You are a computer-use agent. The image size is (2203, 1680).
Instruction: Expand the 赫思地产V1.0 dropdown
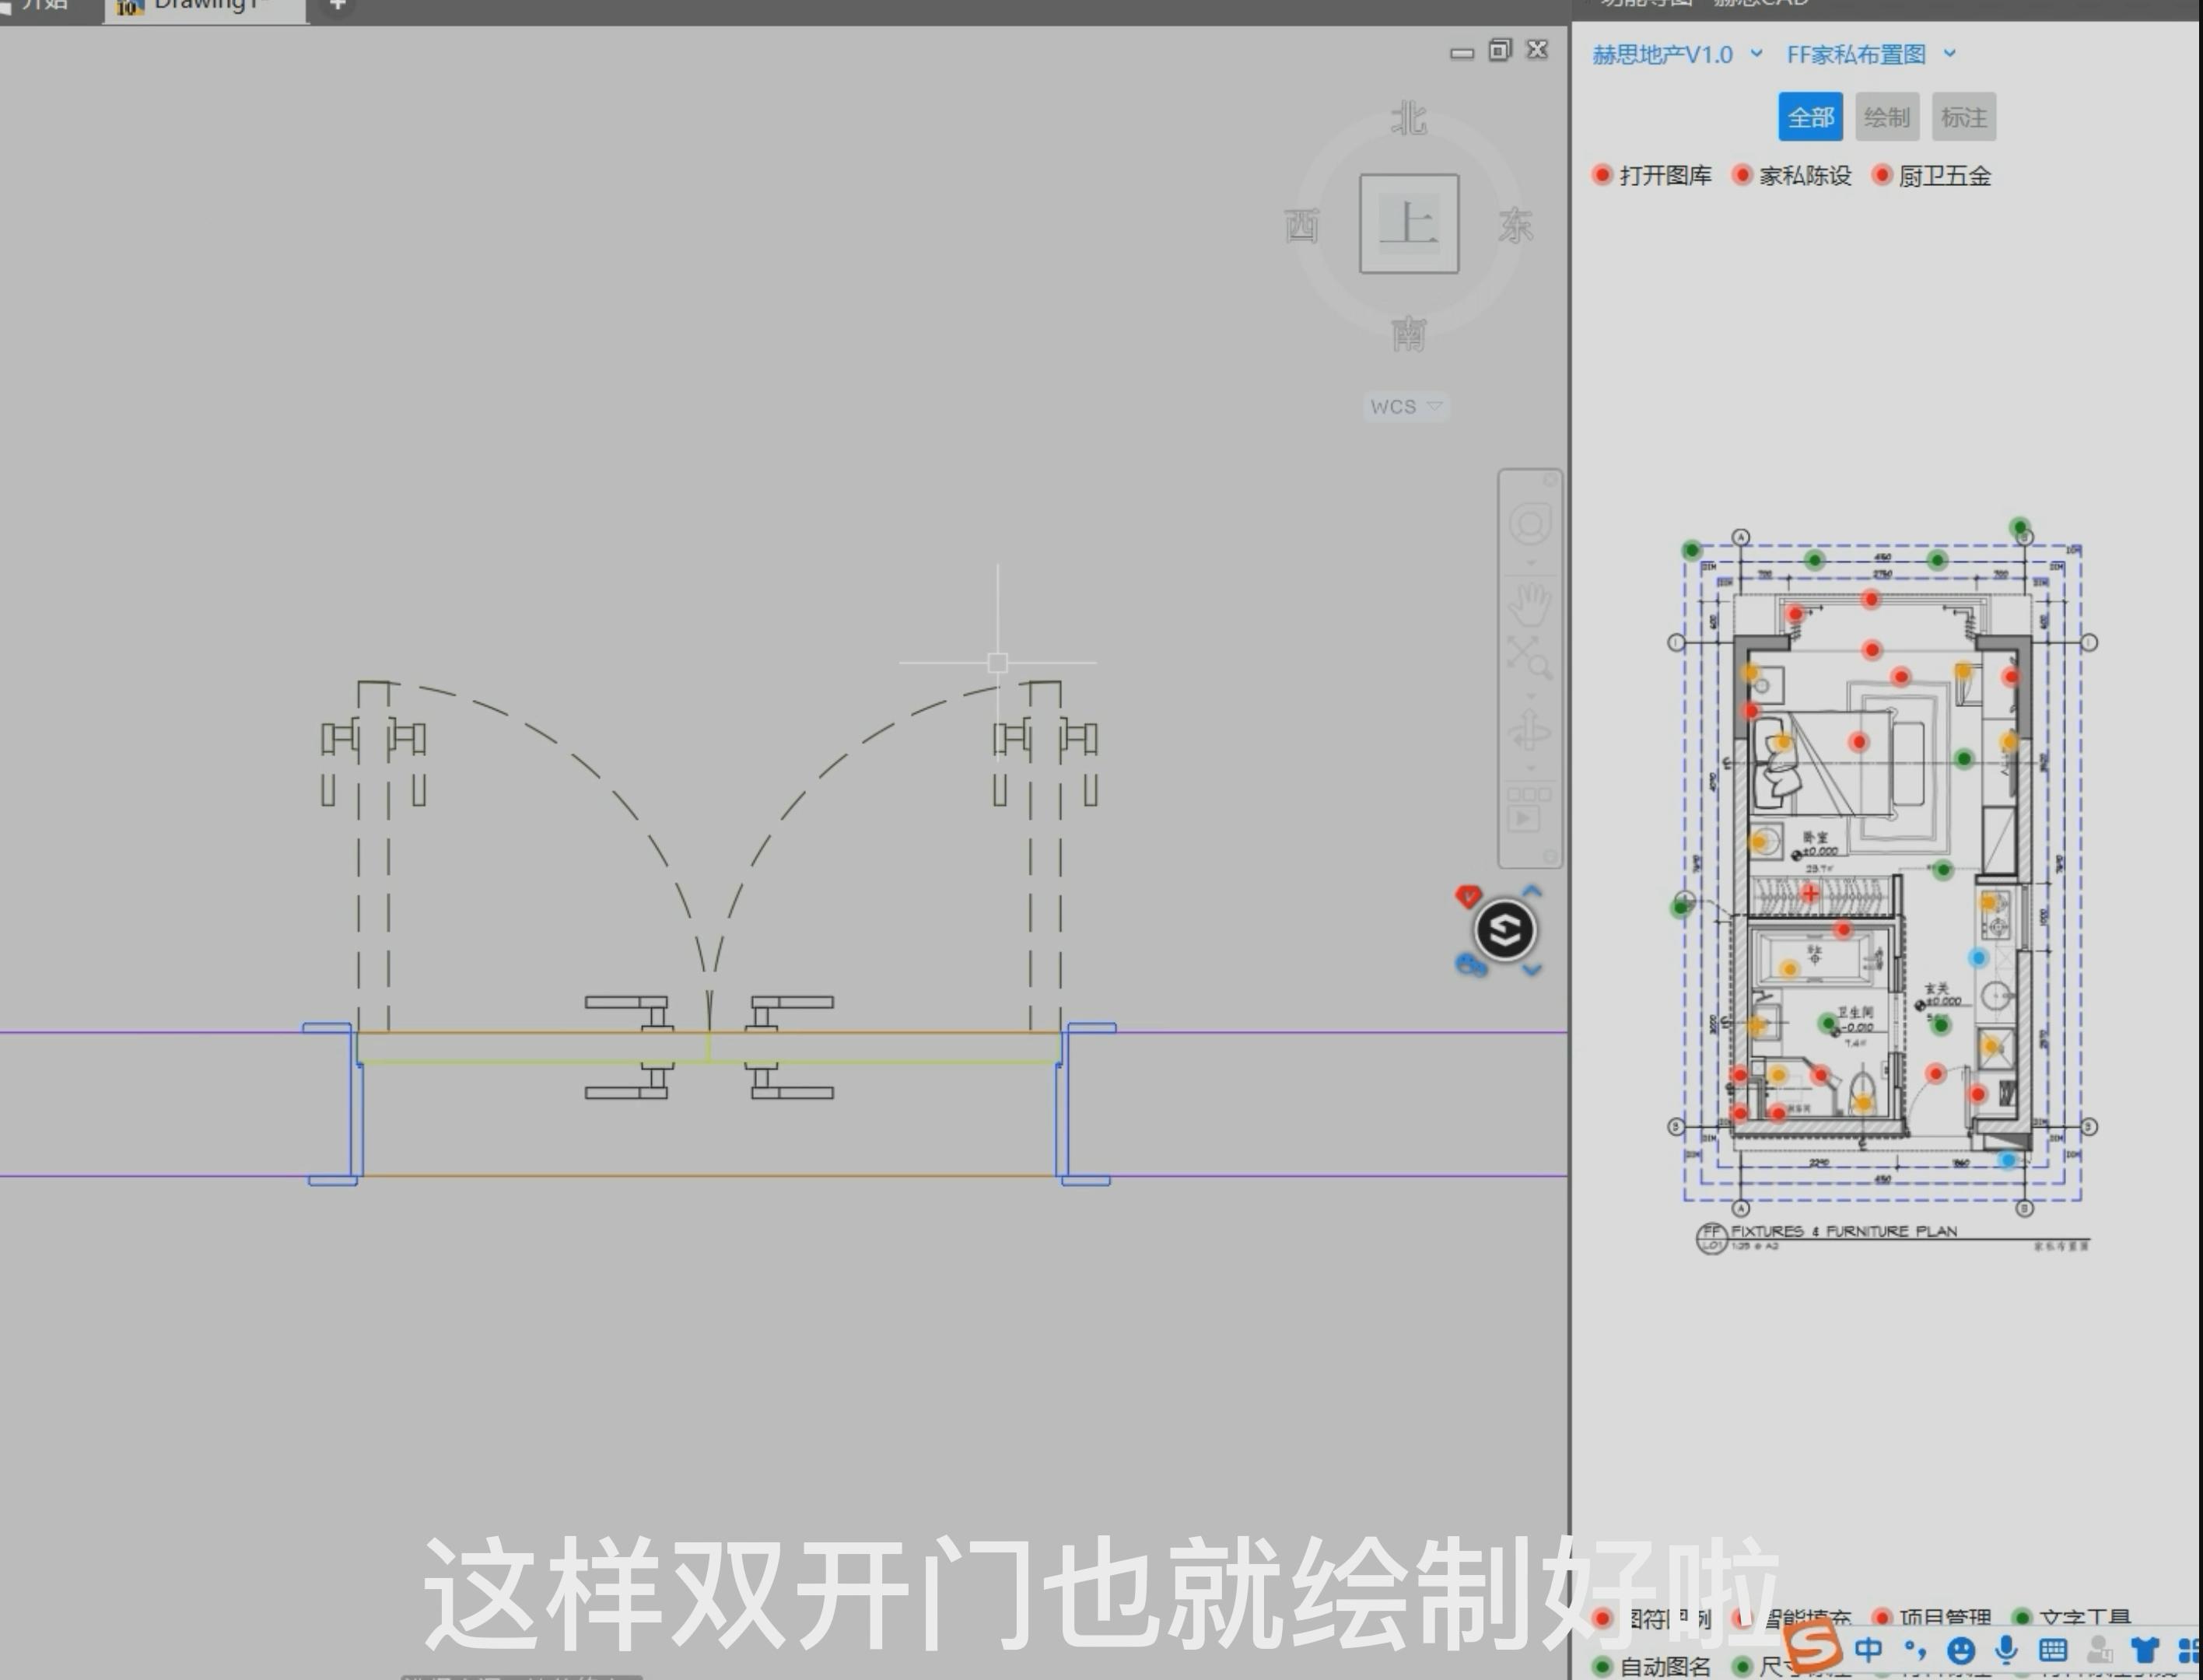1675,55
